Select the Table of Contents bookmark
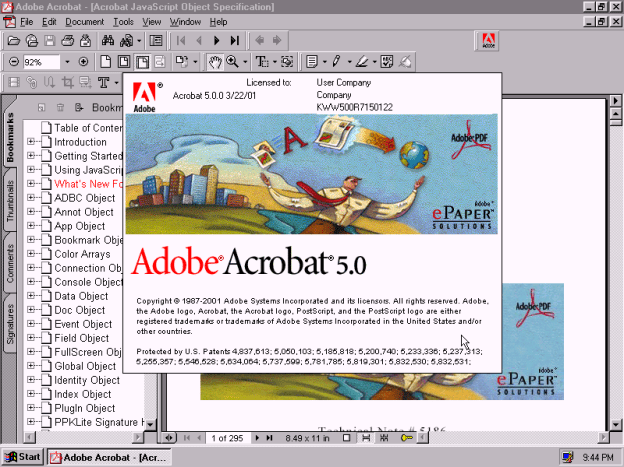This screenshot has width=624, height=467. click(x=88, y=128)
